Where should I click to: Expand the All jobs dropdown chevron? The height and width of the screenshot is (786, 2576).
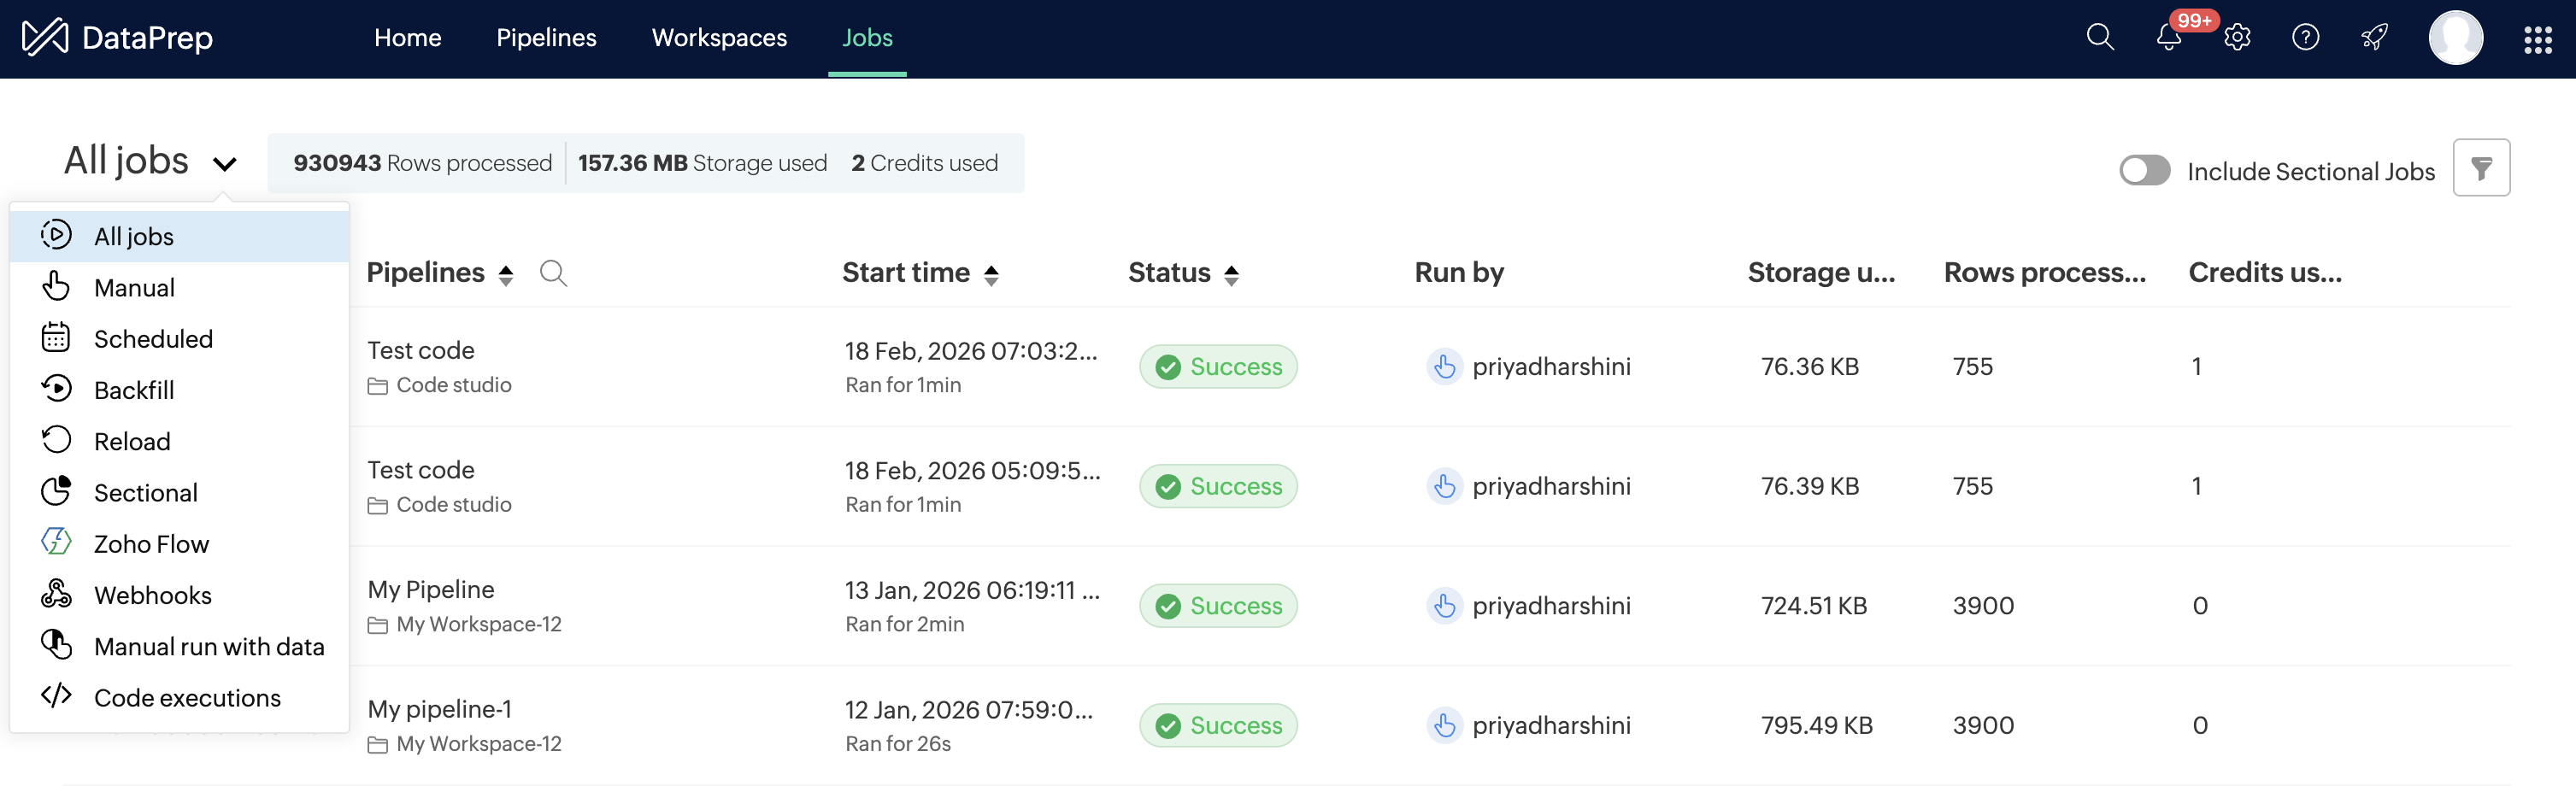tap(225, 164)
